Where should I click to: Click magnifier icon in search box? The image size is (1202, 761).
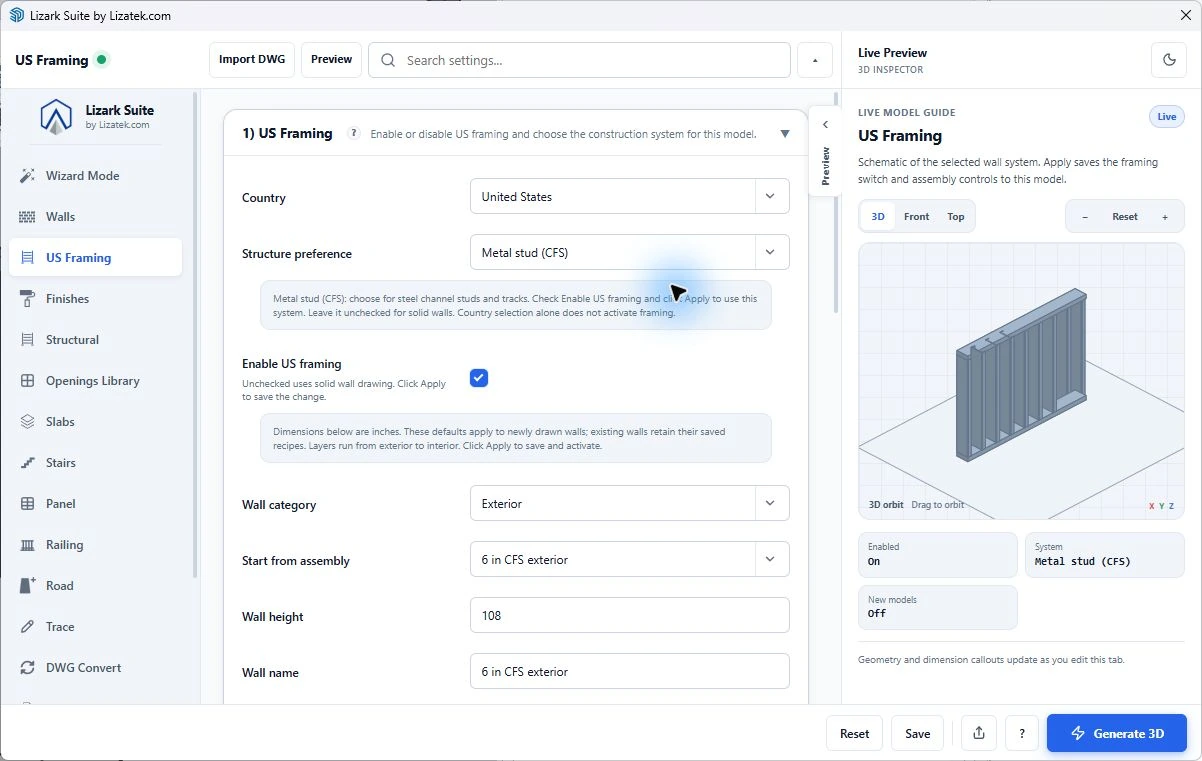[388, 60]
